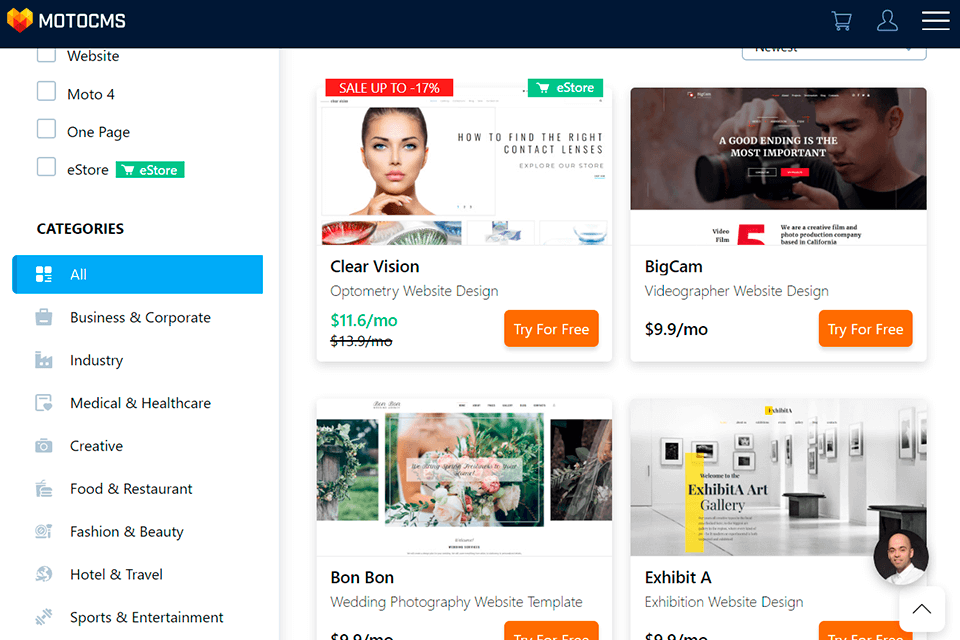Screen dimensions: 960x640
Task: Select Business & Corporate category
Action: (138, 317)
